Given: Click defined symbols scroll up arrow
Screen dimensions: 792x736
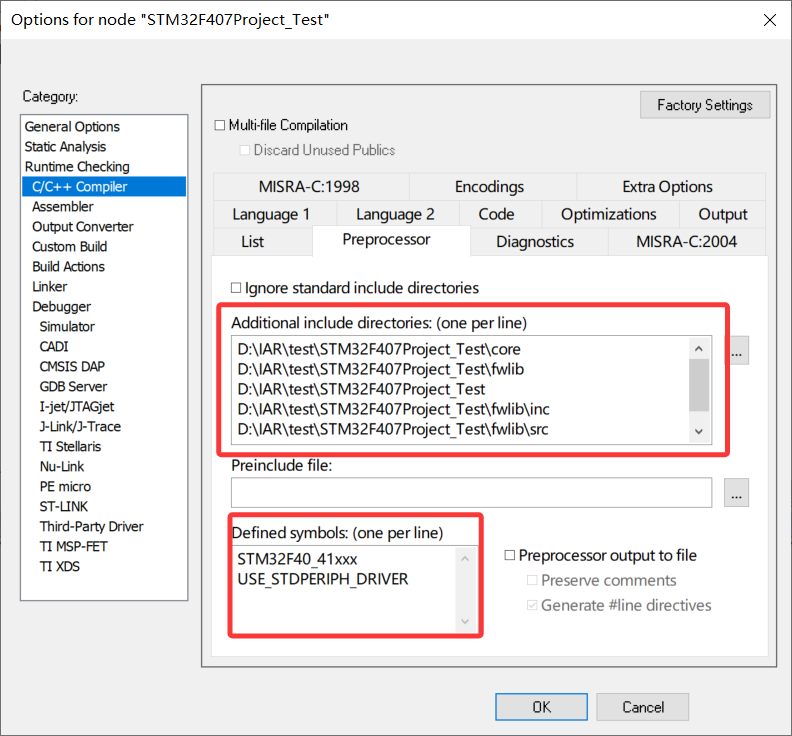Looking at the screenshot, I should 465,559.
